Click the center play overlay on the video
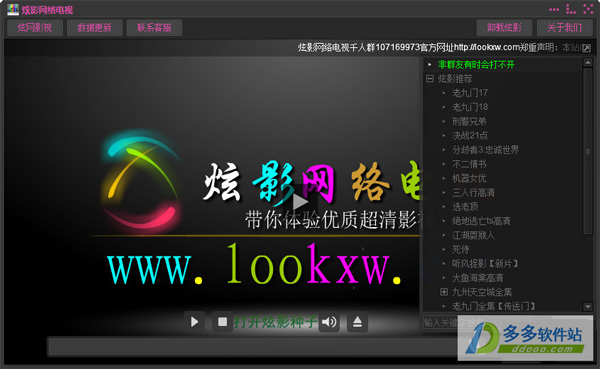 [x=300, y=201]
